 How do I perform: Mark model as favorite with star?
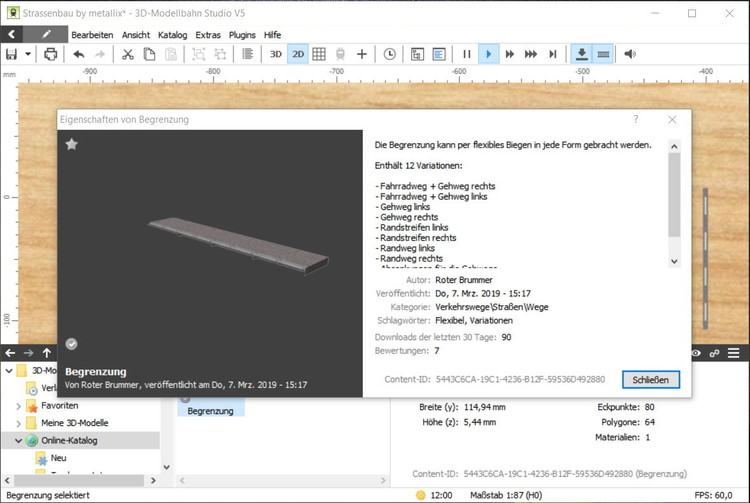[x=72, y=145]
